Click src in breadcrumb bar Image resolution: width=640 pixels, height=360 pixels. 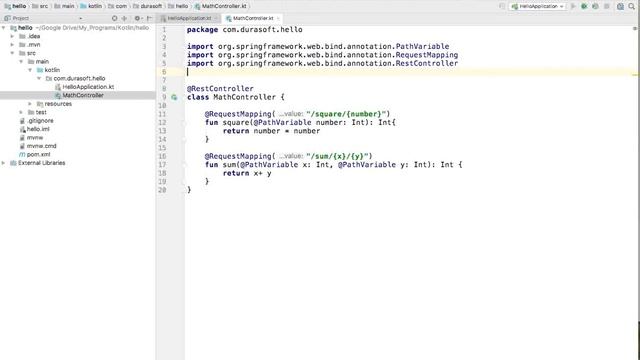(x=40, y=6)
